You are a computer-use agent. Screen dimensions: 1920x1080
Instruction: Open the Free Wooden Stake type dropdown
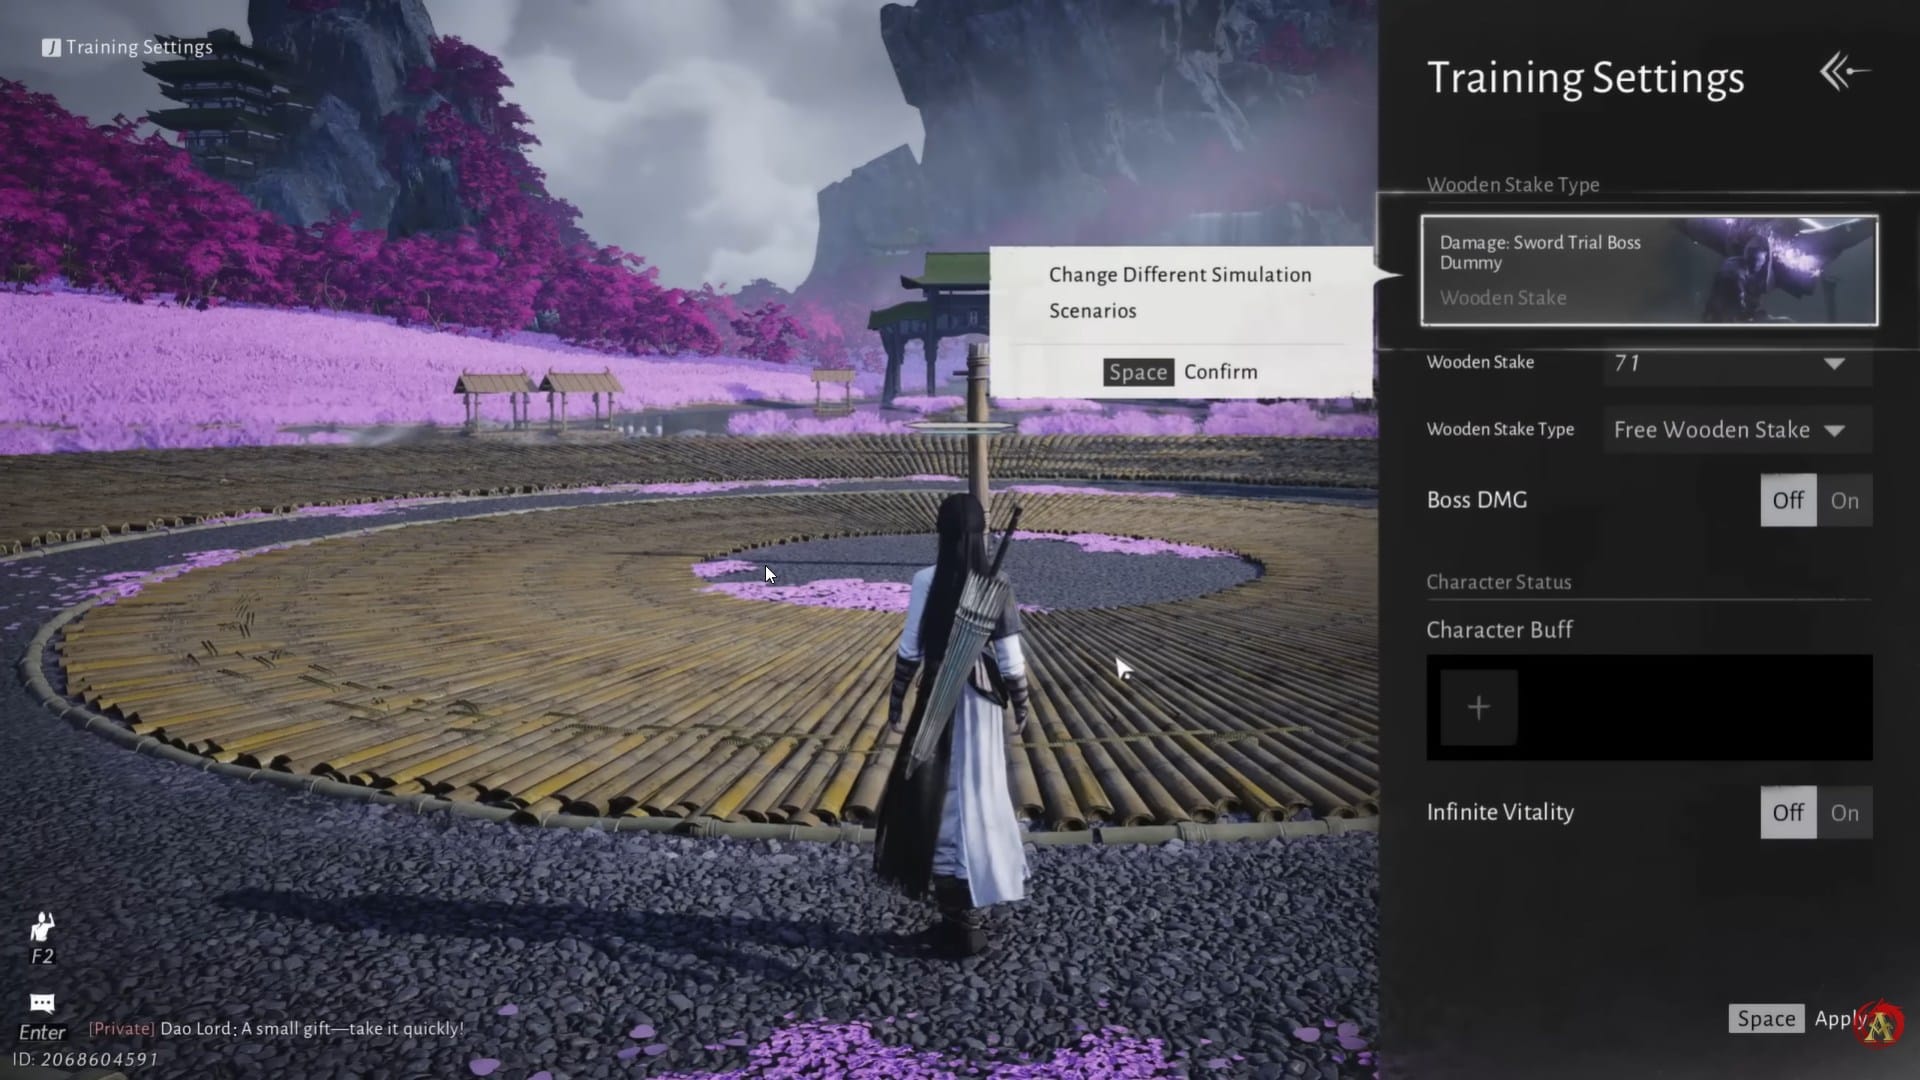pyautogui.click(x=1712, y=430)
